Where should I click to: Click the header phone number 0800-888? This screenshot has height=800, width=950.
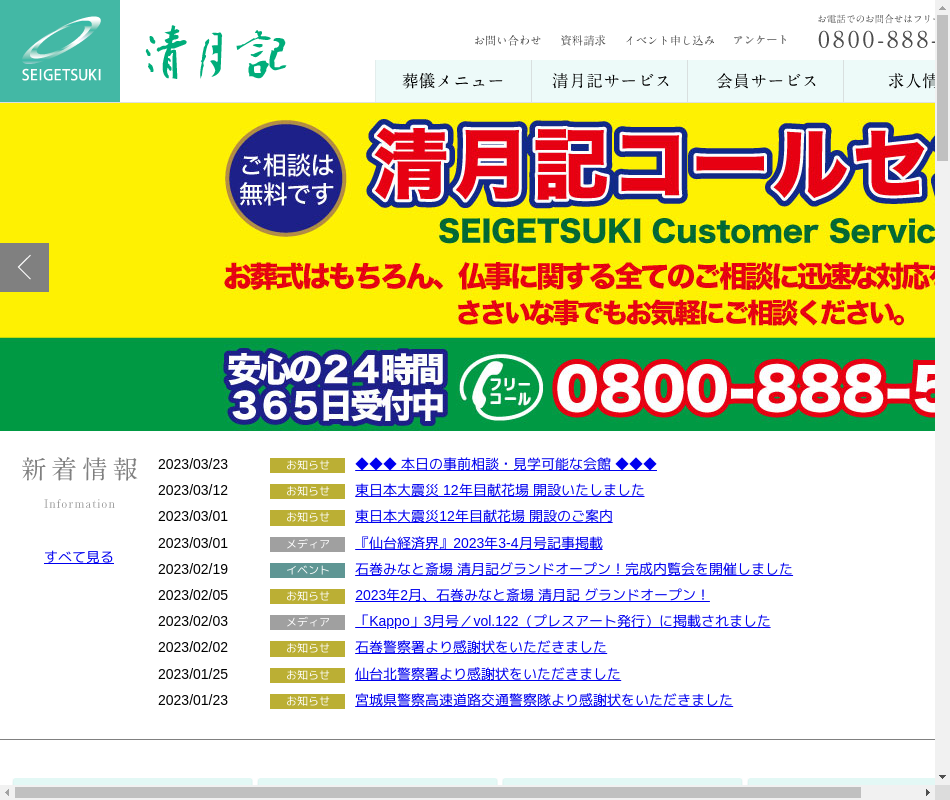point(876,40)
